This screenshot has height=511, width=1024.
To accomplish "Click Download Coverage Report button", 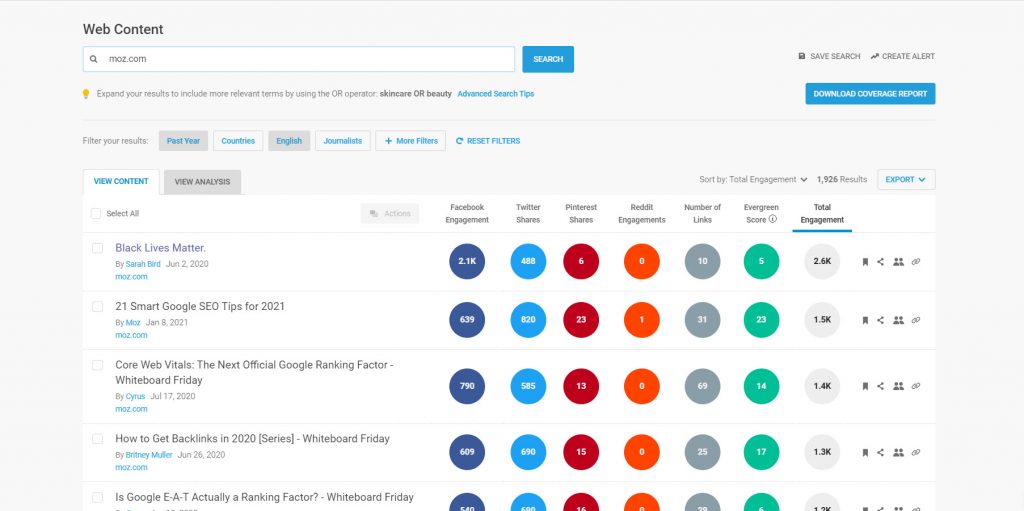I will [870, 93].
